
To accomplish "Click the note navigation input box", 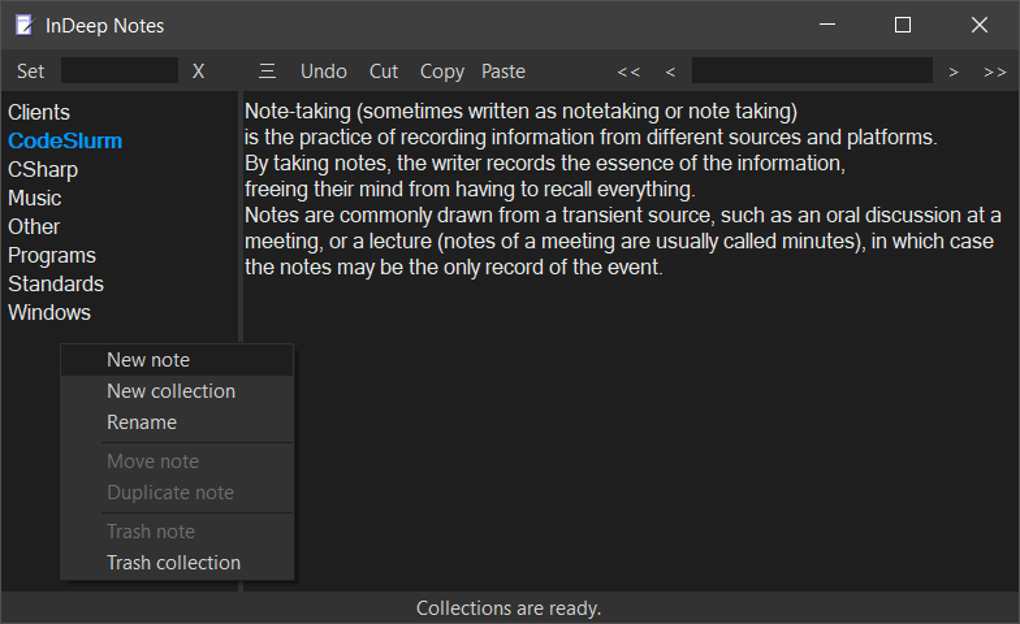I will pyautogui.click(x=811, y=71).
